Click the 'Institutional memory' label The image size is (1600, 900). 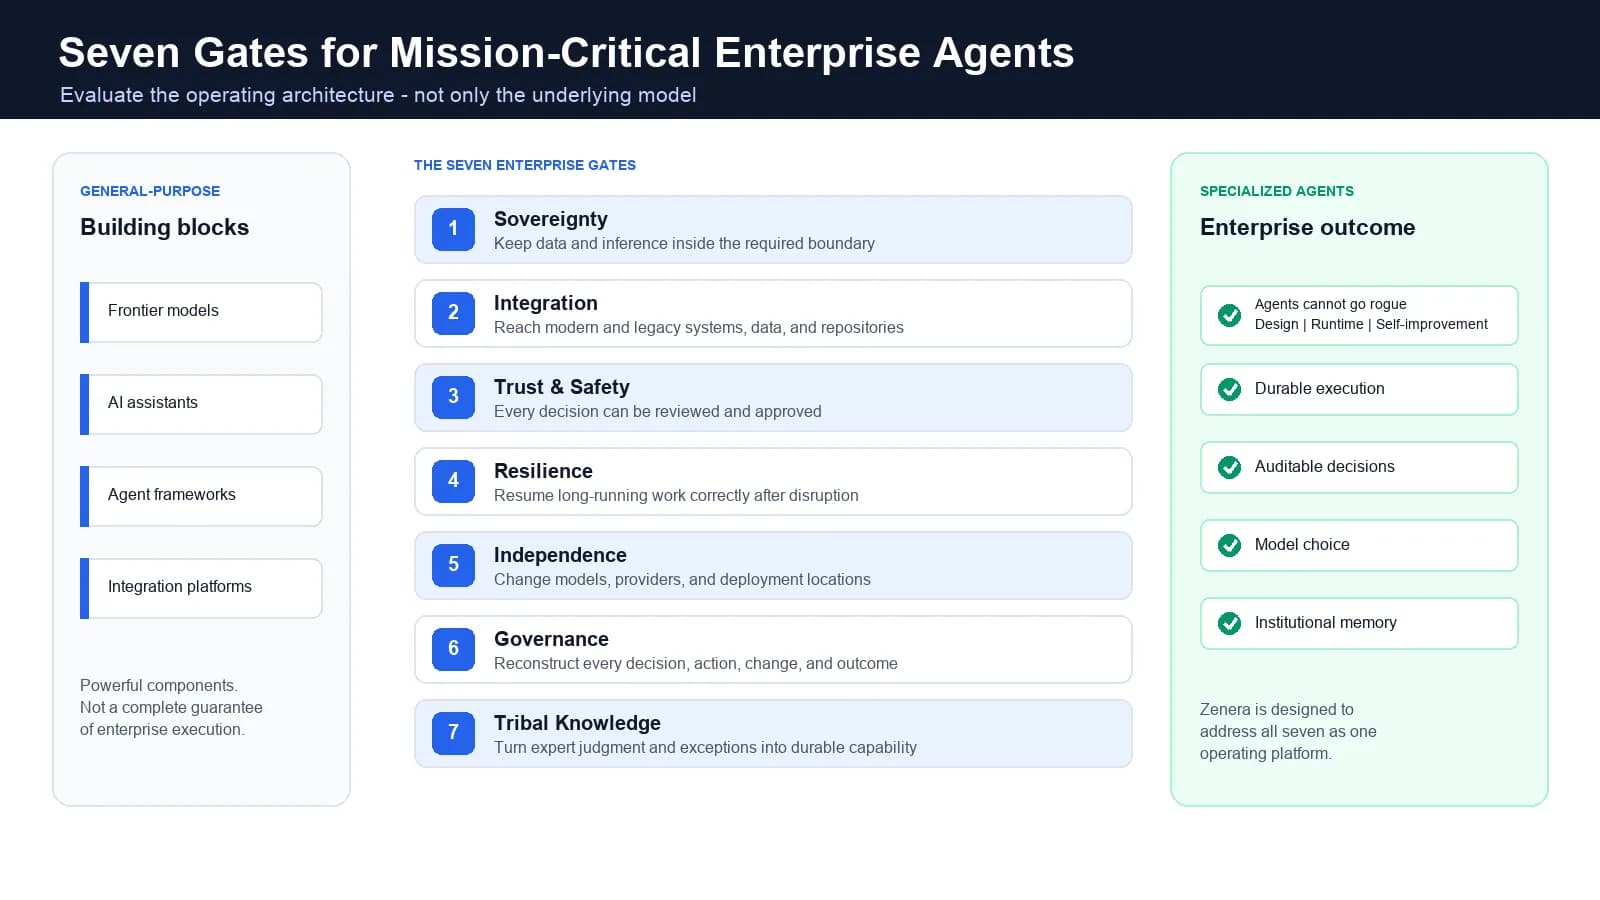(x=1326, y=622)
